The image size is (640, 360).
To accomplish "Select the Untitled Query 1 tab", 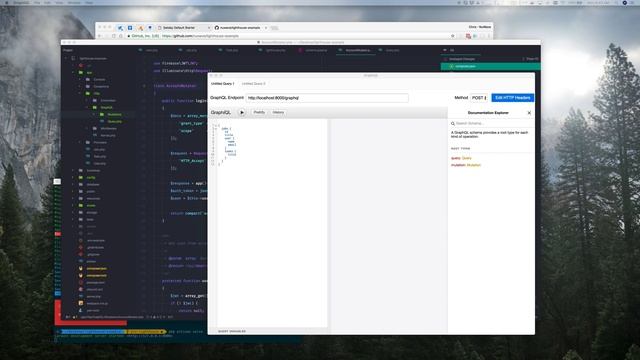I will pos(222,84).
